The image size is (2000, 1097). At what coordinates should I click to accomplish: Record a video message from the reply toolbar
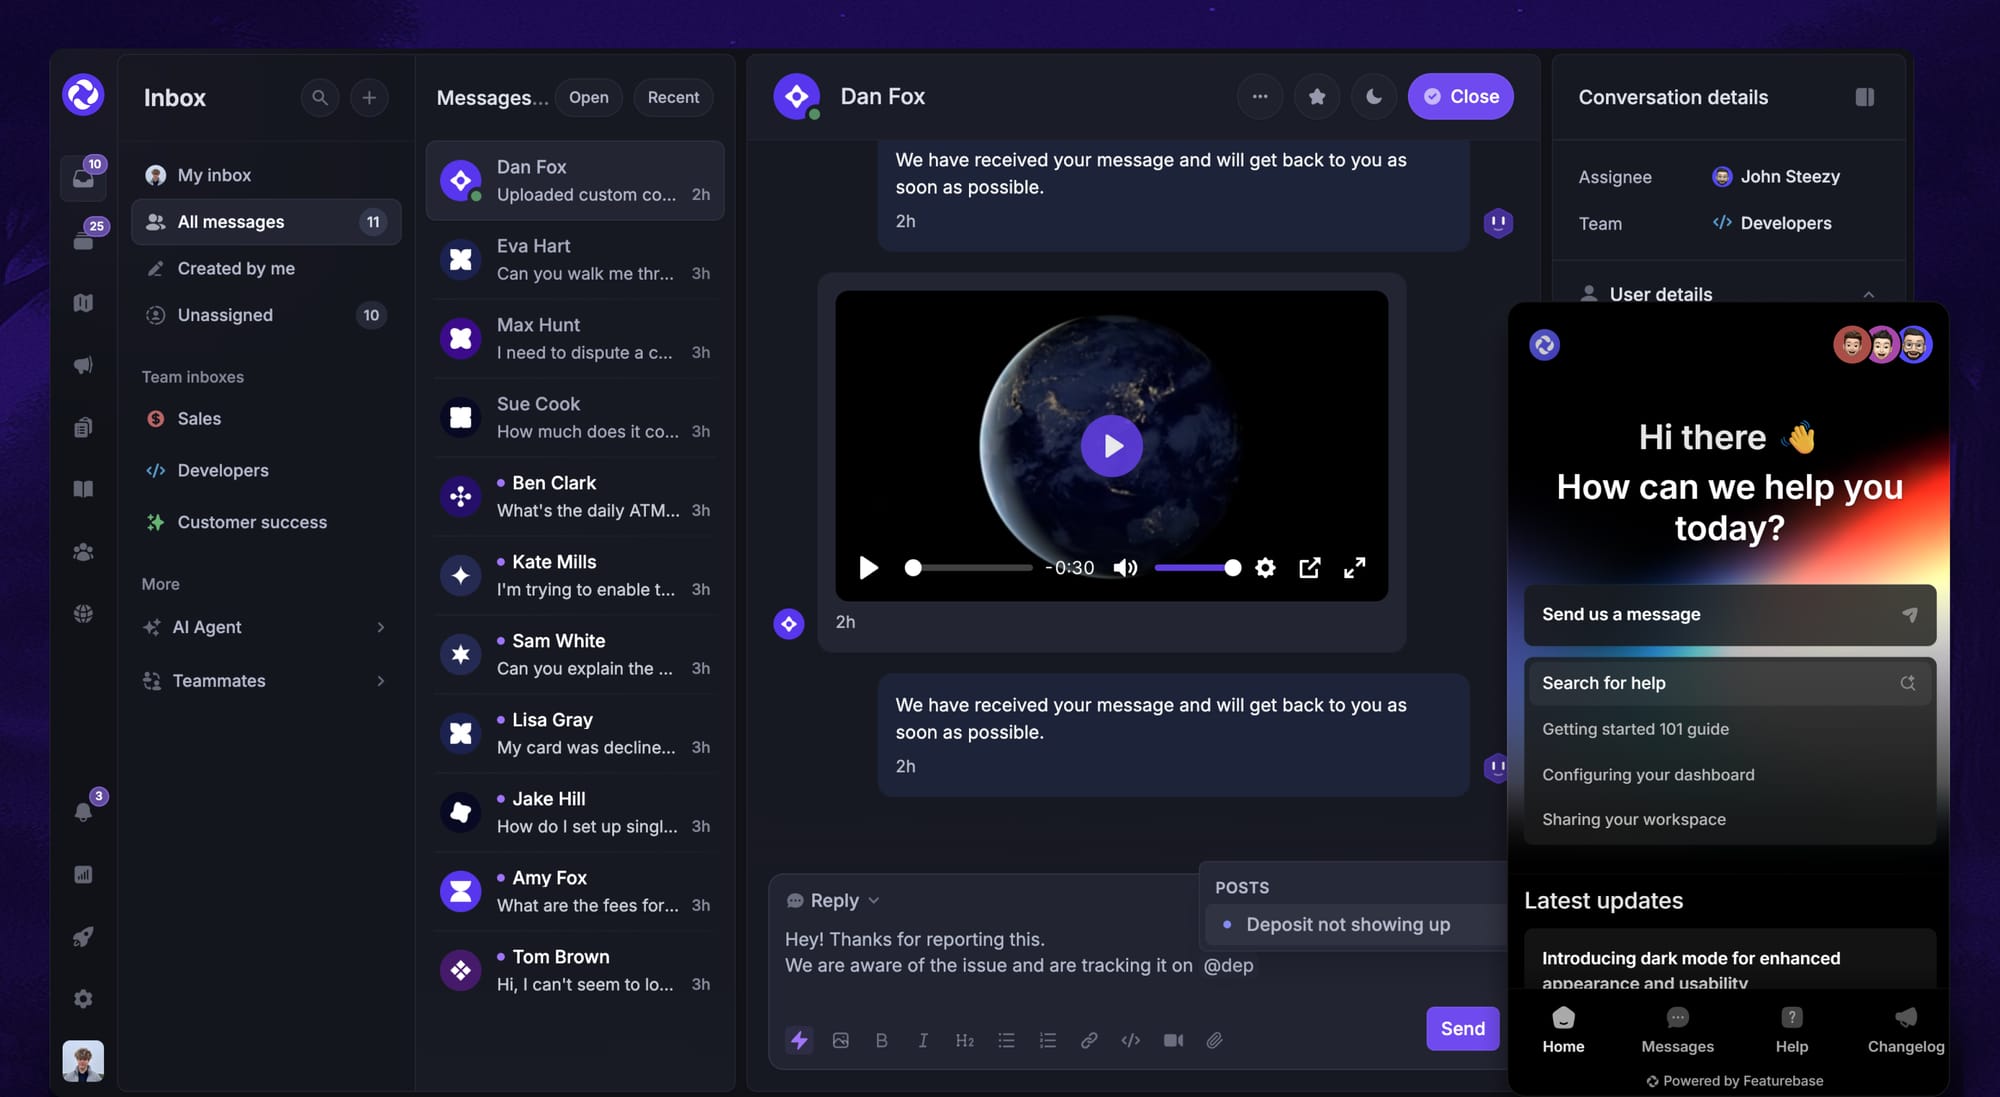[1173, 1040]
